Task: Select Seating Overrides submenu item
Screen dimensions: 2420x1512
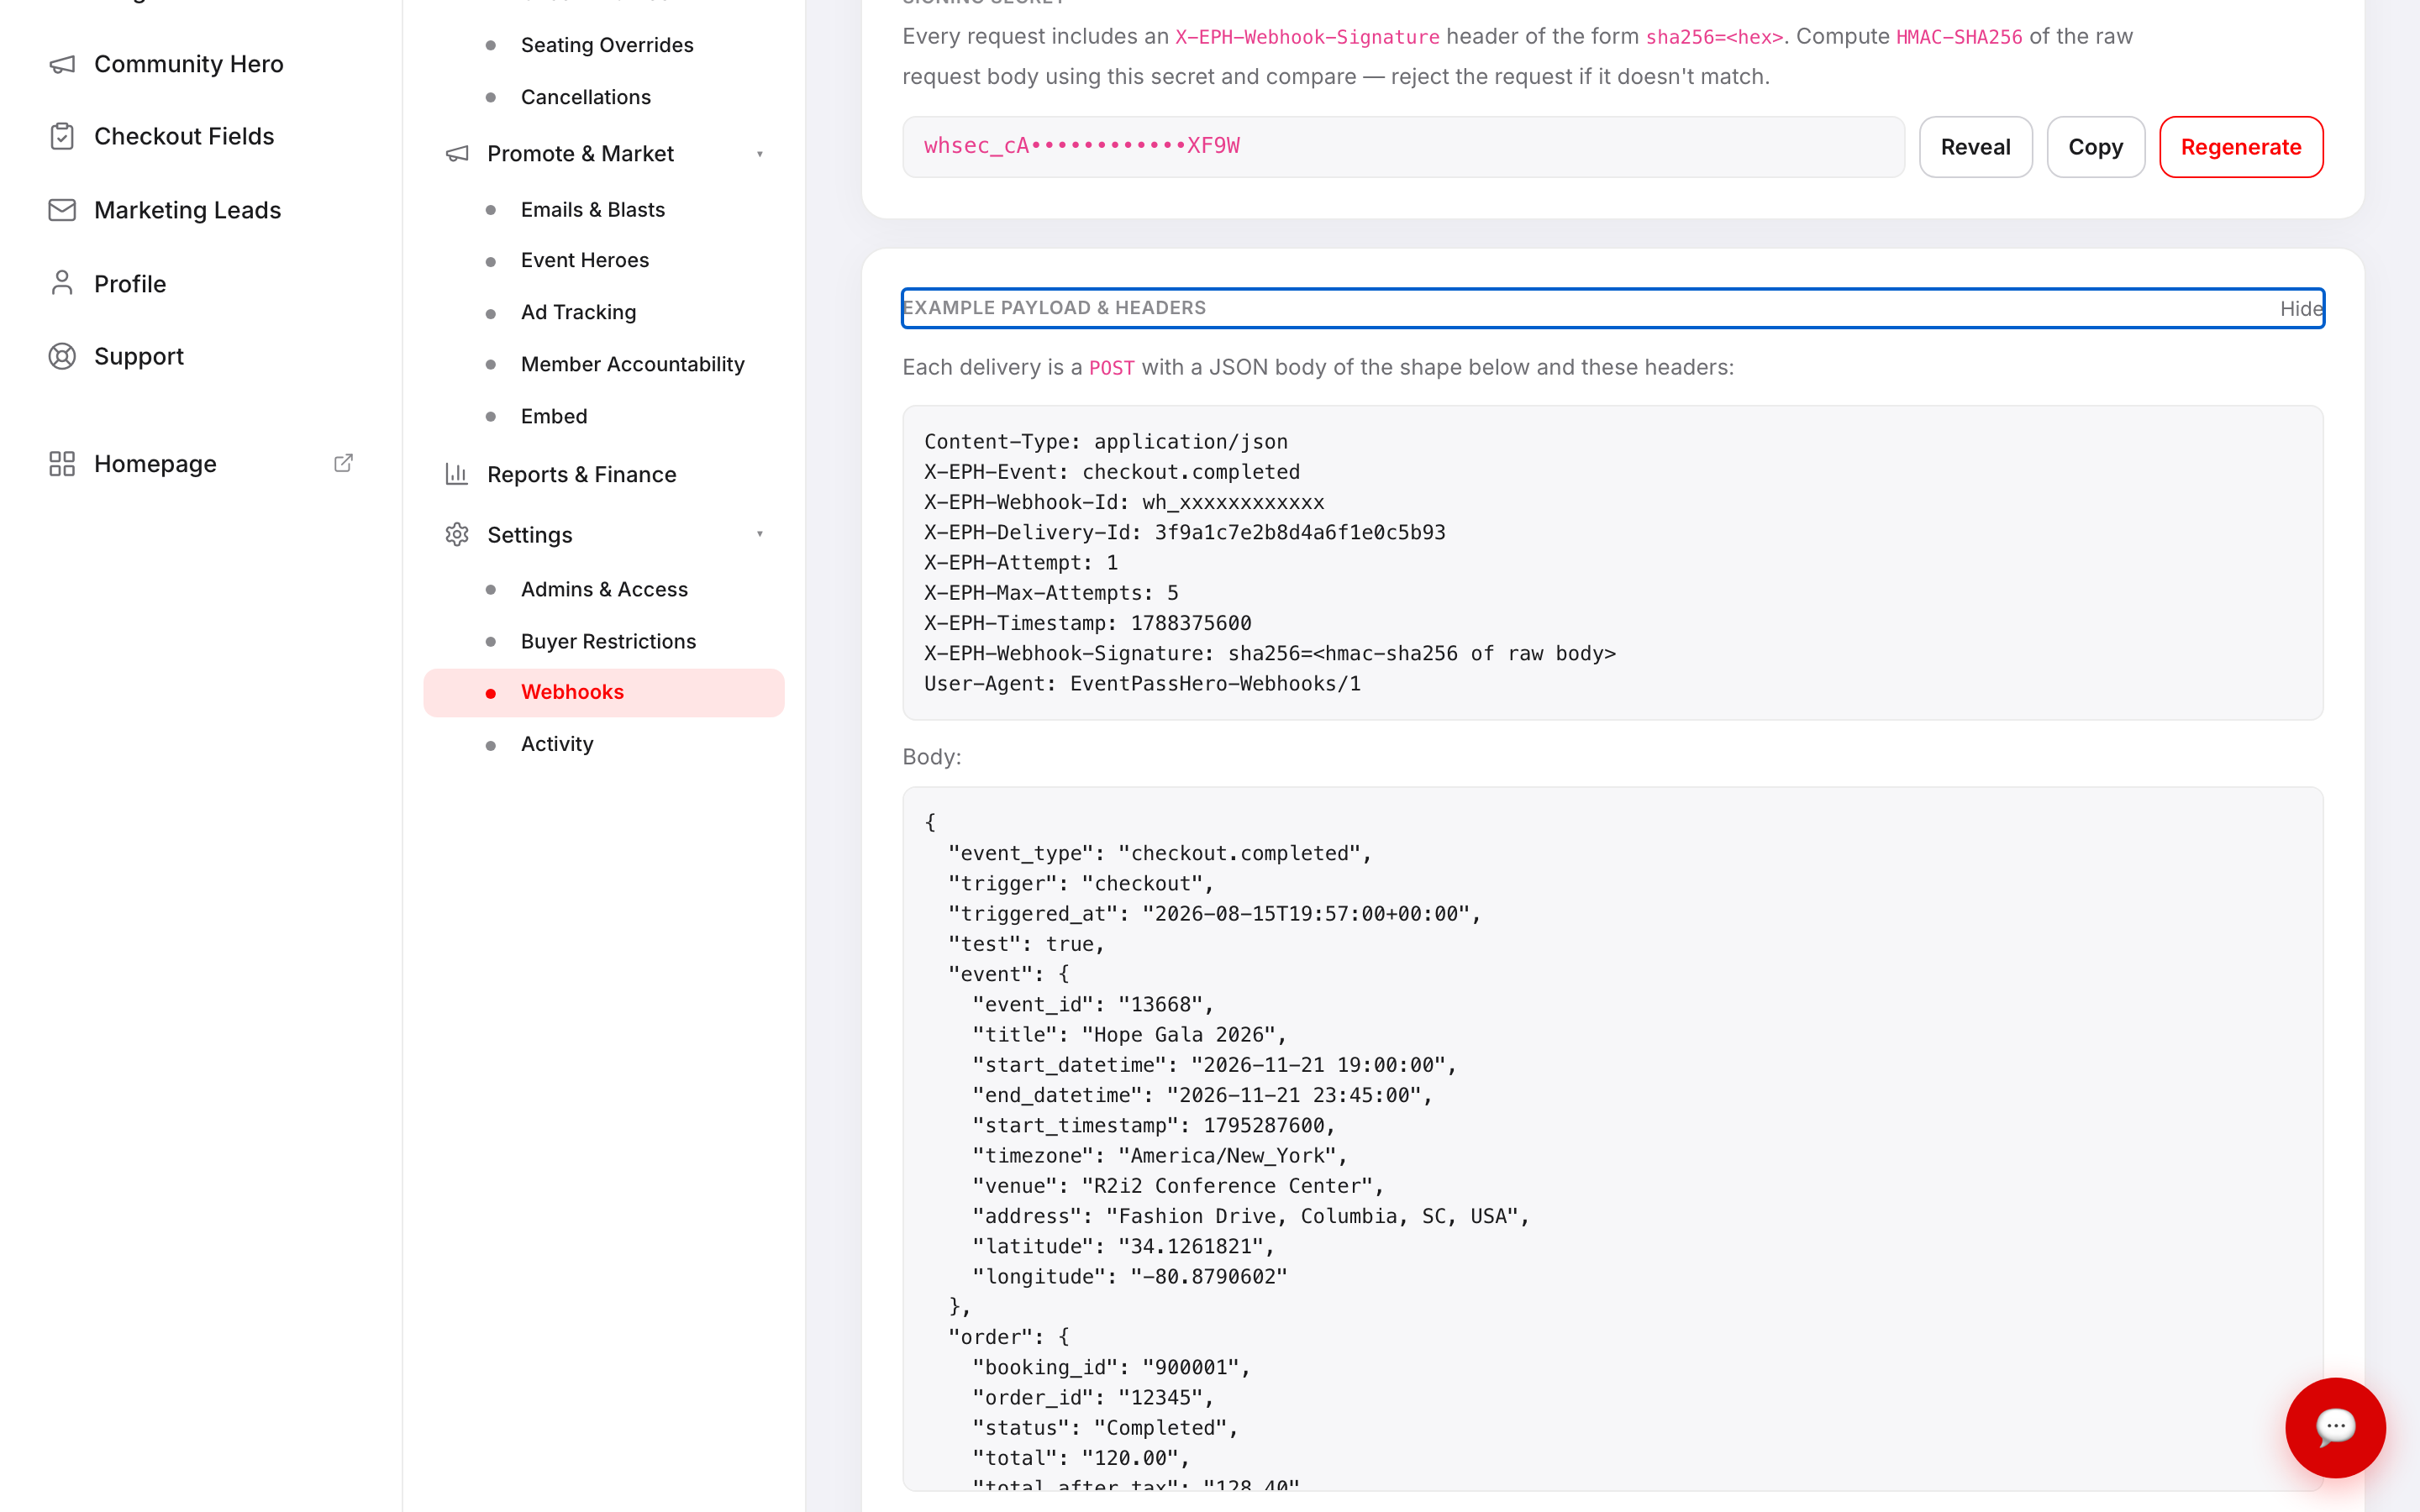Action: click(607, 45)
